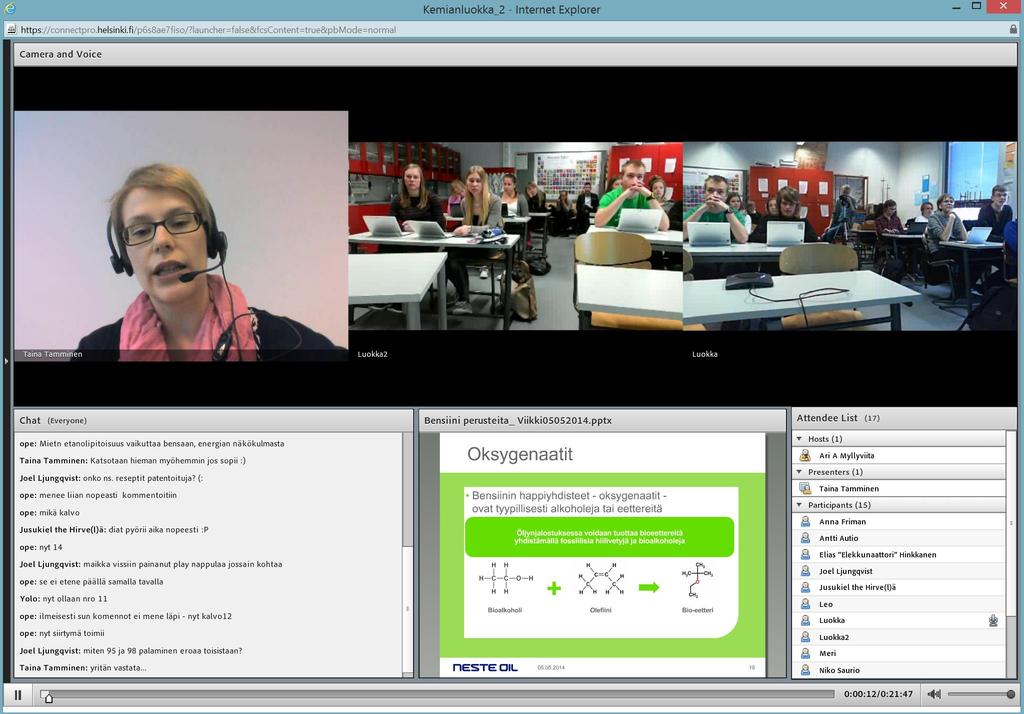Collapse the Presenters (1) group

click(799, 472)
